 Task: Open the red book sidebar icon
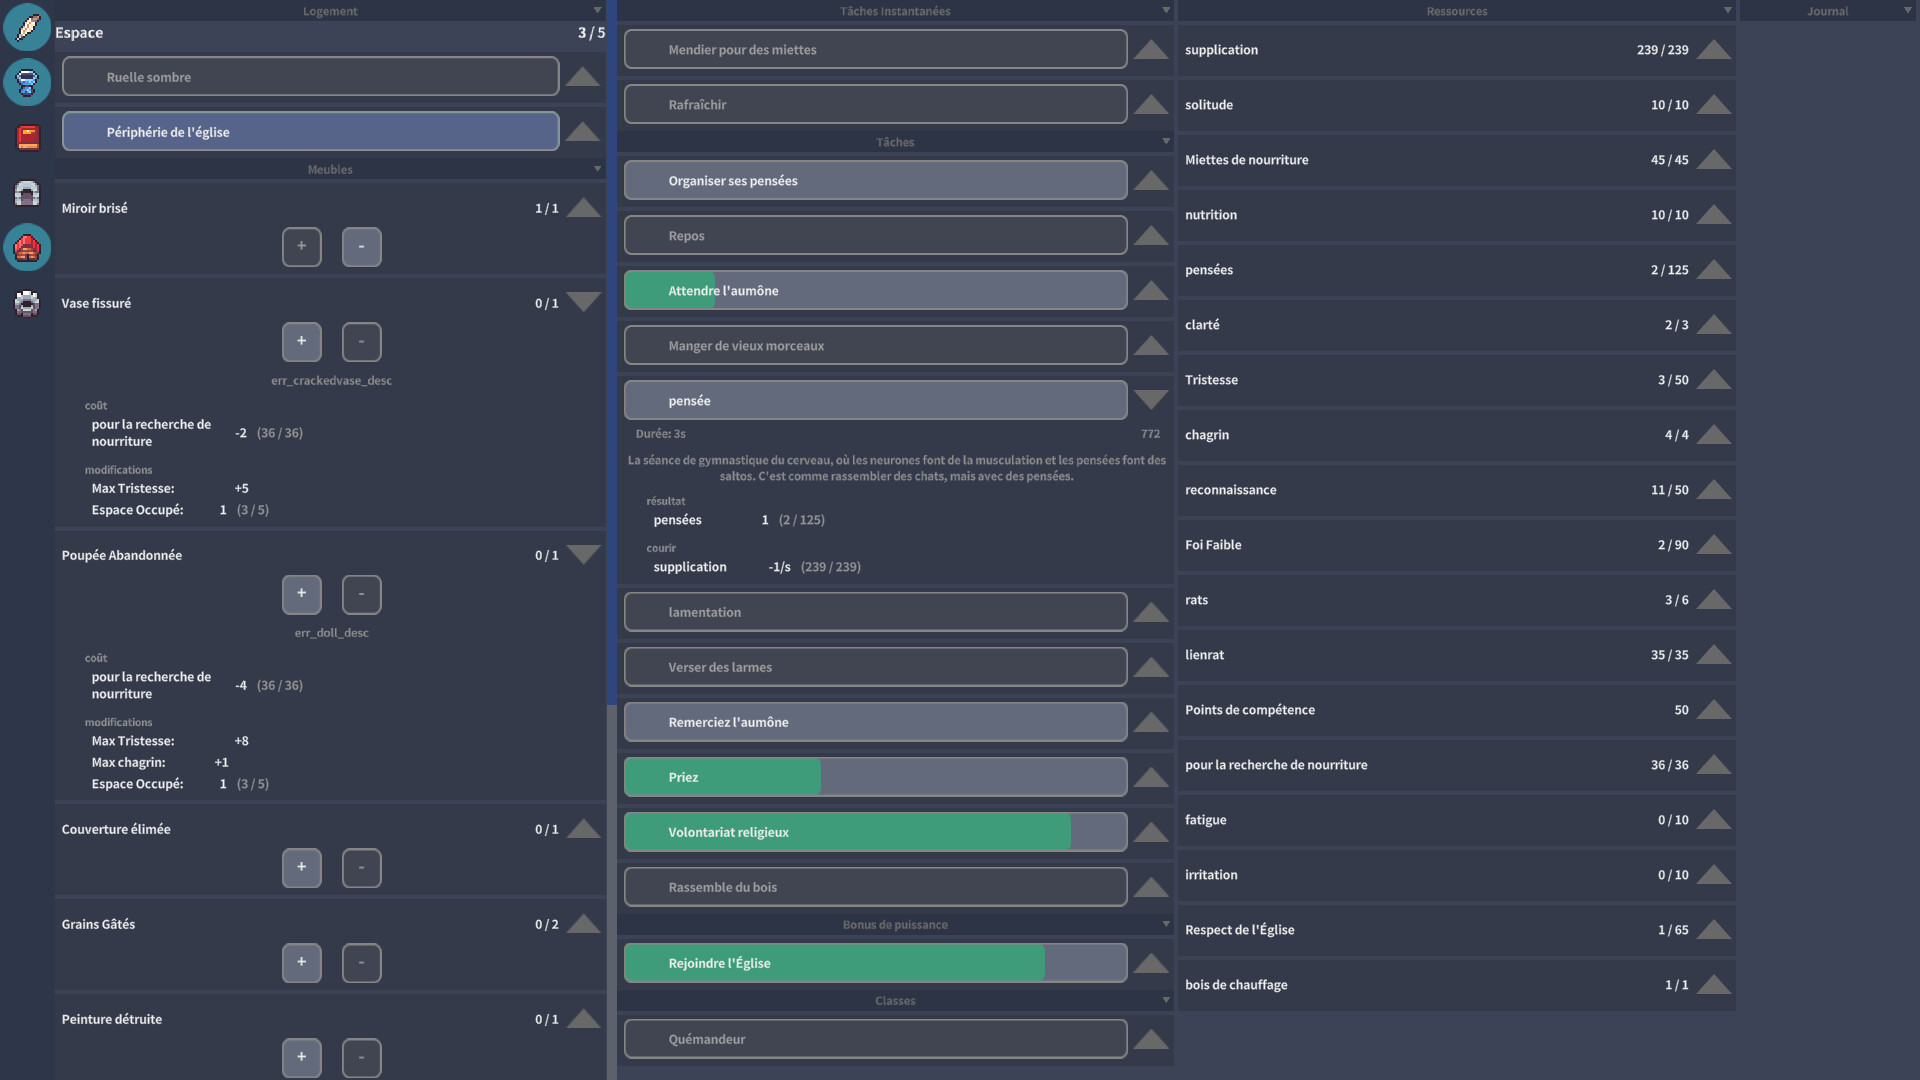click(27, 137)
